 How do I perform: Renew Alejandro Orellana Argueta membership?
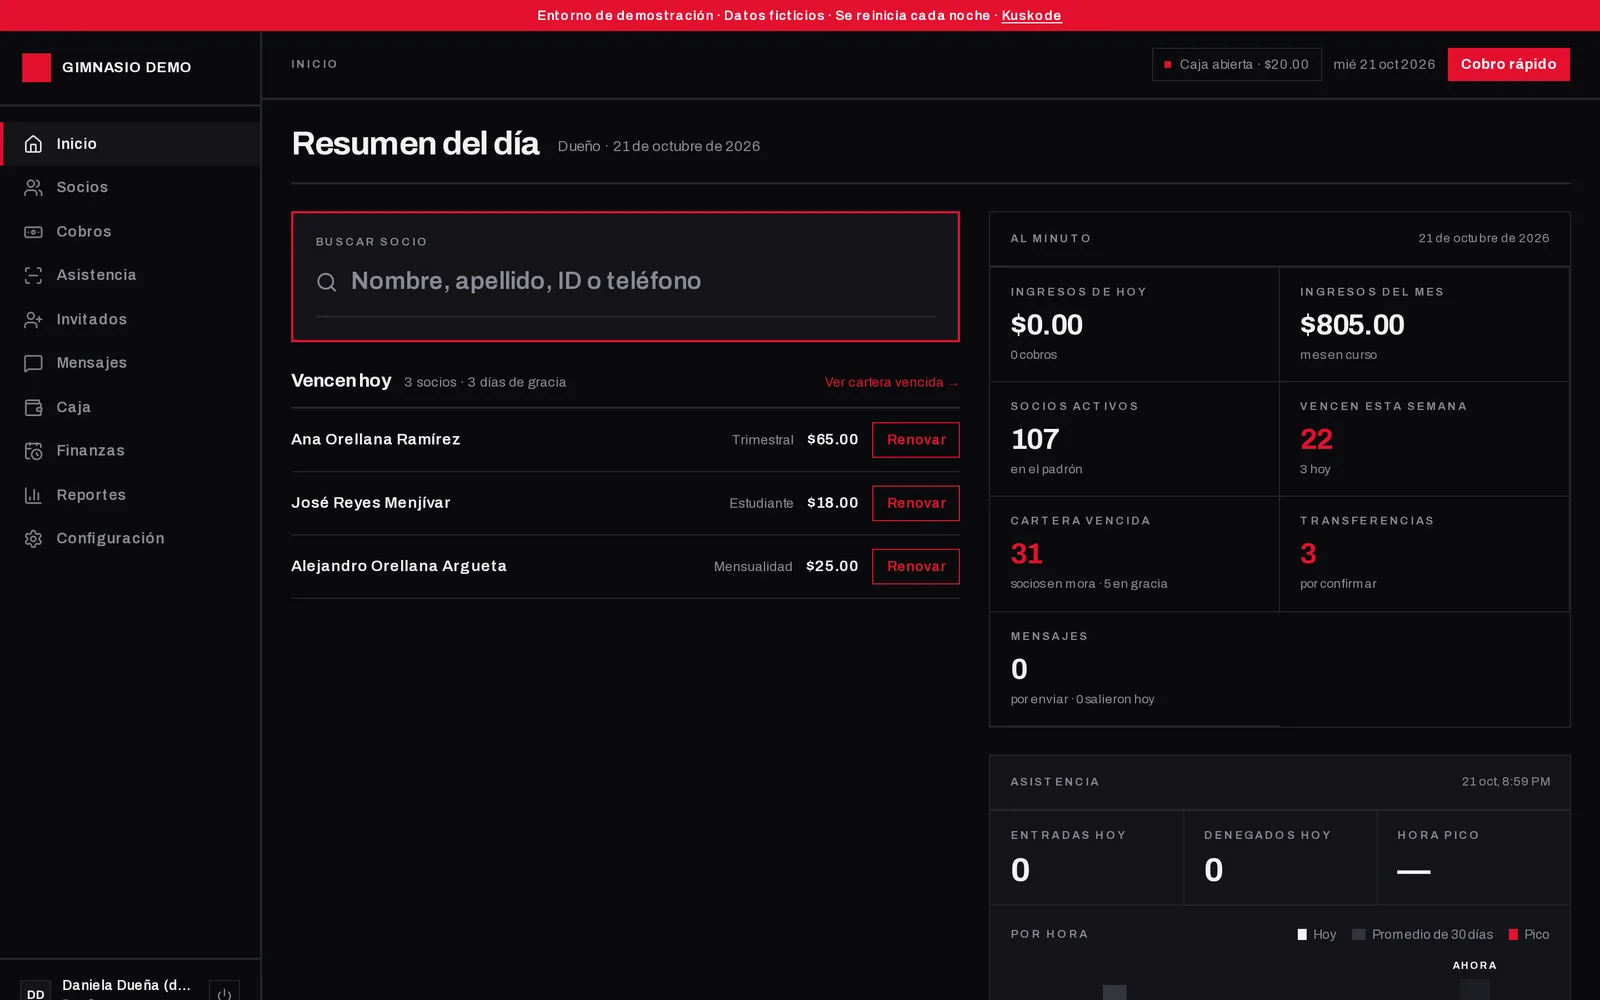916,566
